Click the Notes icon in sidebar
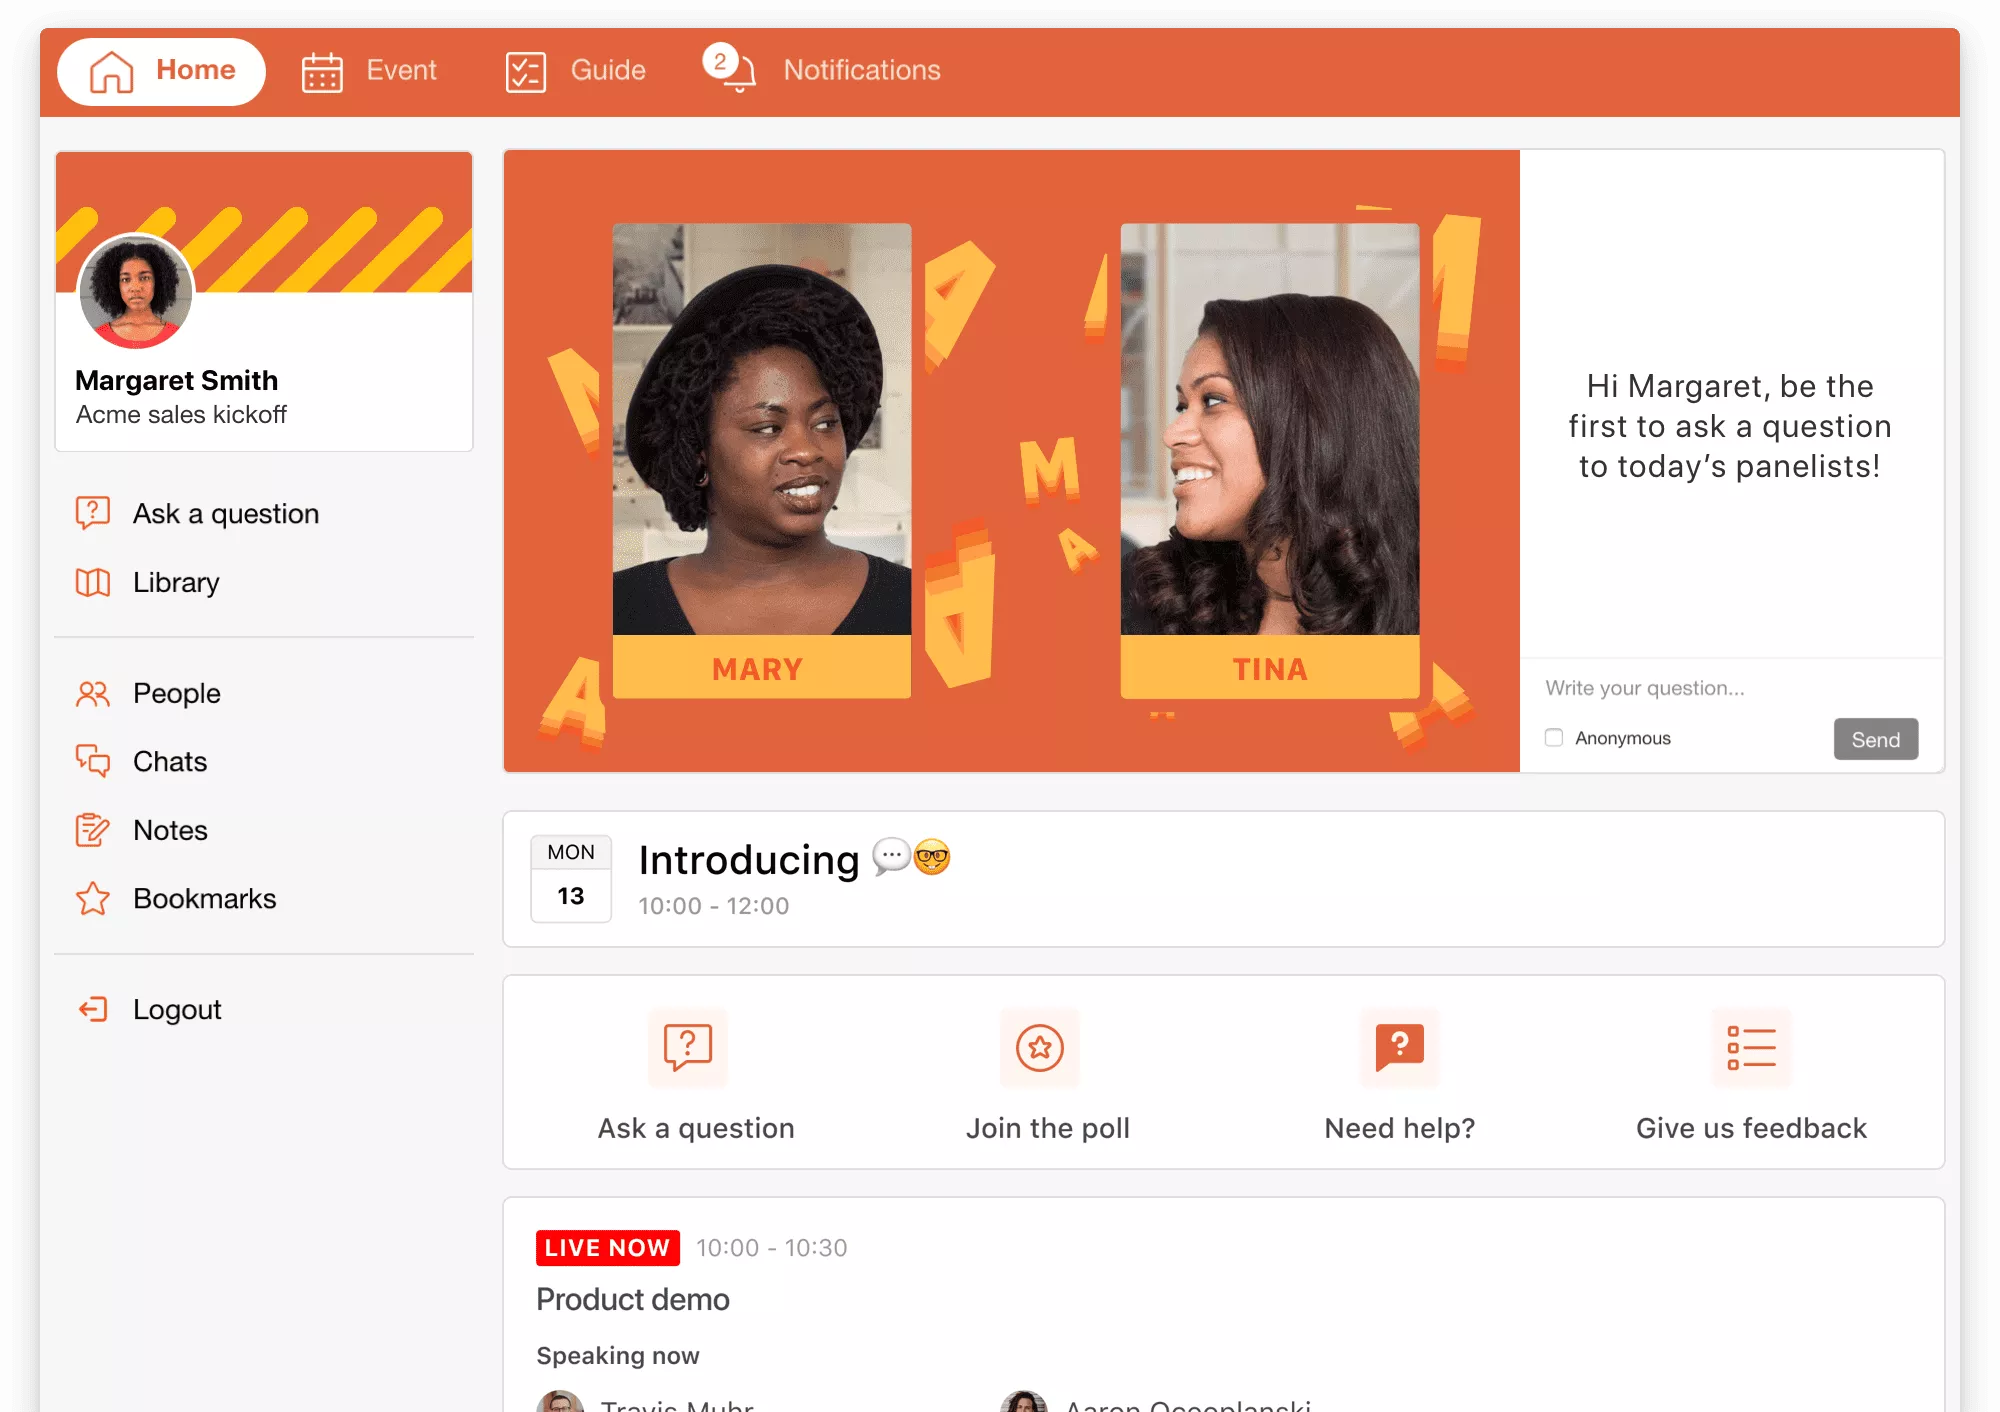Screen dimensions: 2000x1412 pos(95,830)
